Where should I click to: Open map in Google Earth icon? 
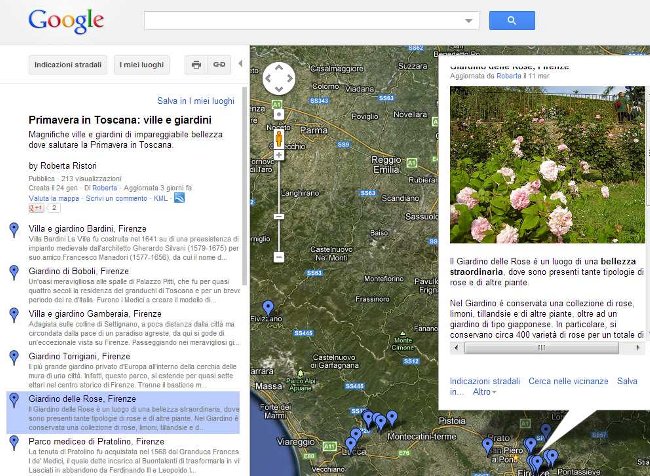pos(179,198)
